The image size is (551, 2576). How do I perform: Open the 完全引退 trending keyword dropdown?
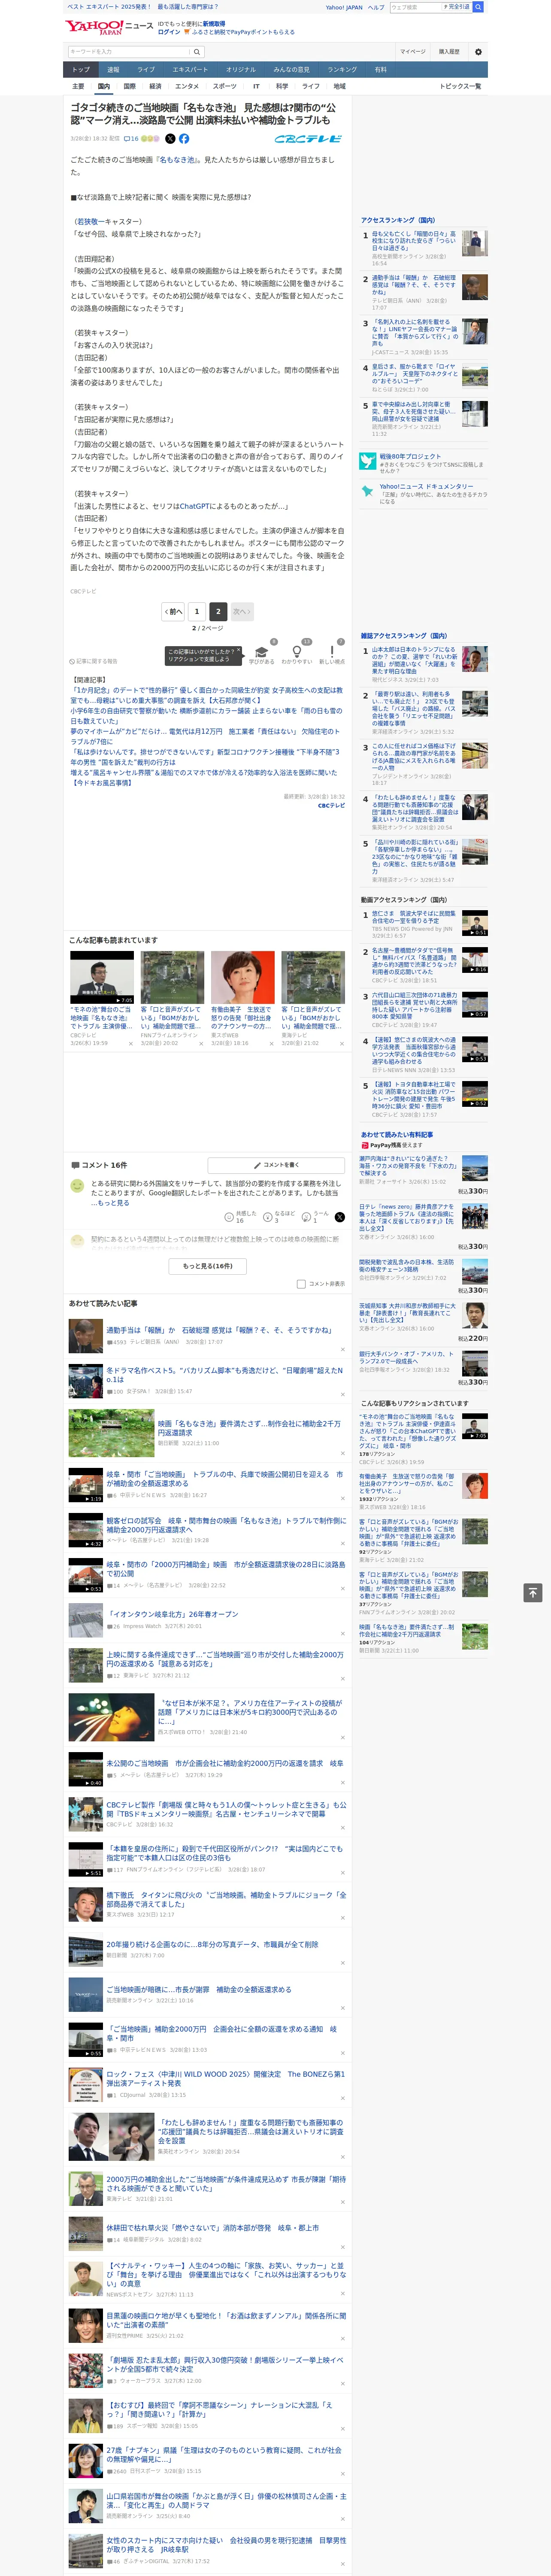[x=457, y=7]
